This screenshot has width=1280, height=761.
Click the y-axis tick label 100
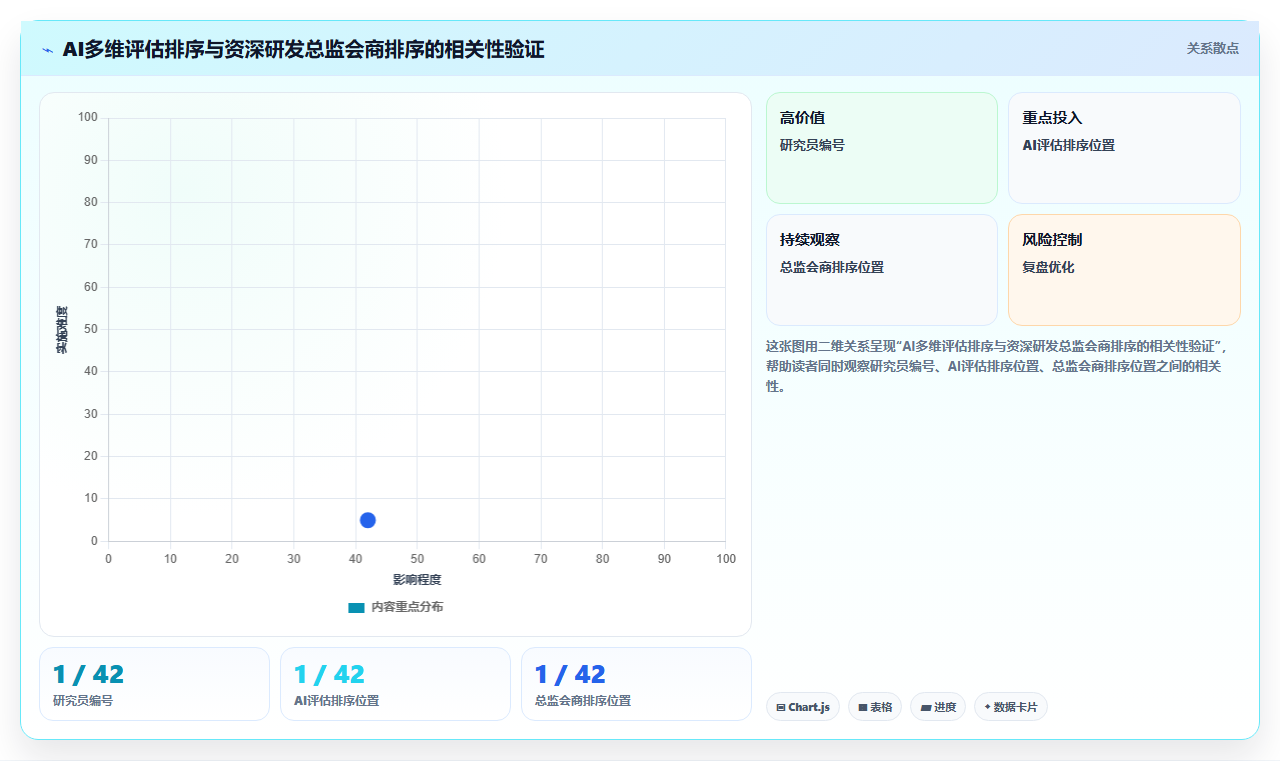click(x=88, y=118)
